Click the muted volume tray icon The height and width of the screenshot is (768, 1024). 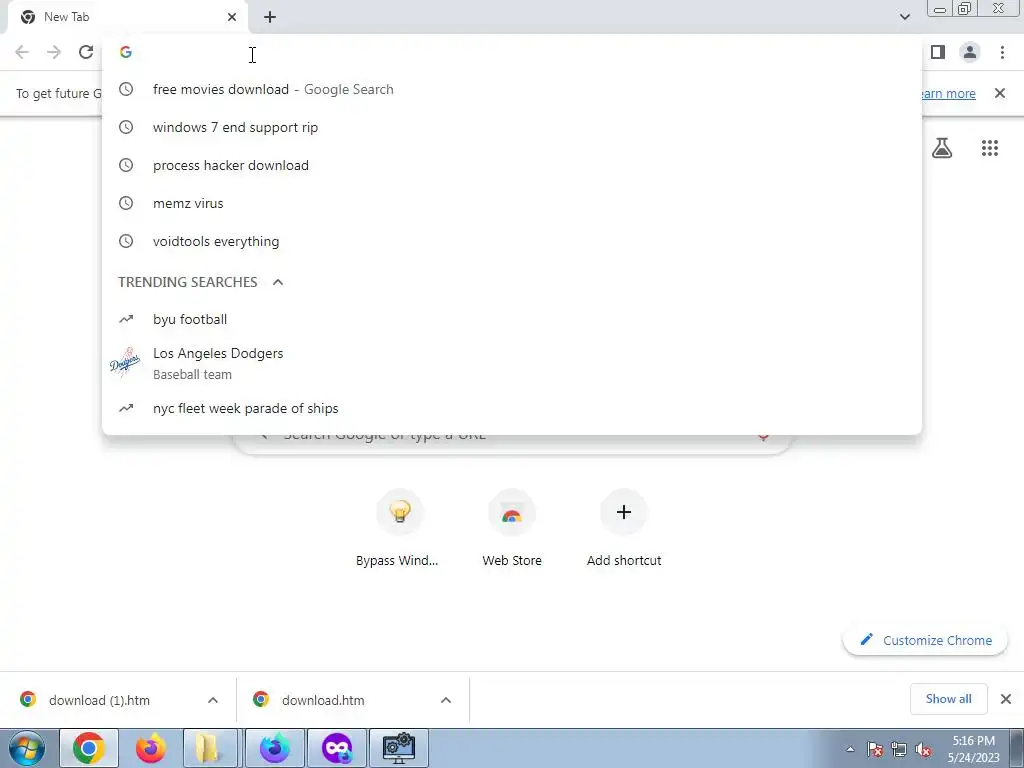[923, 749]
